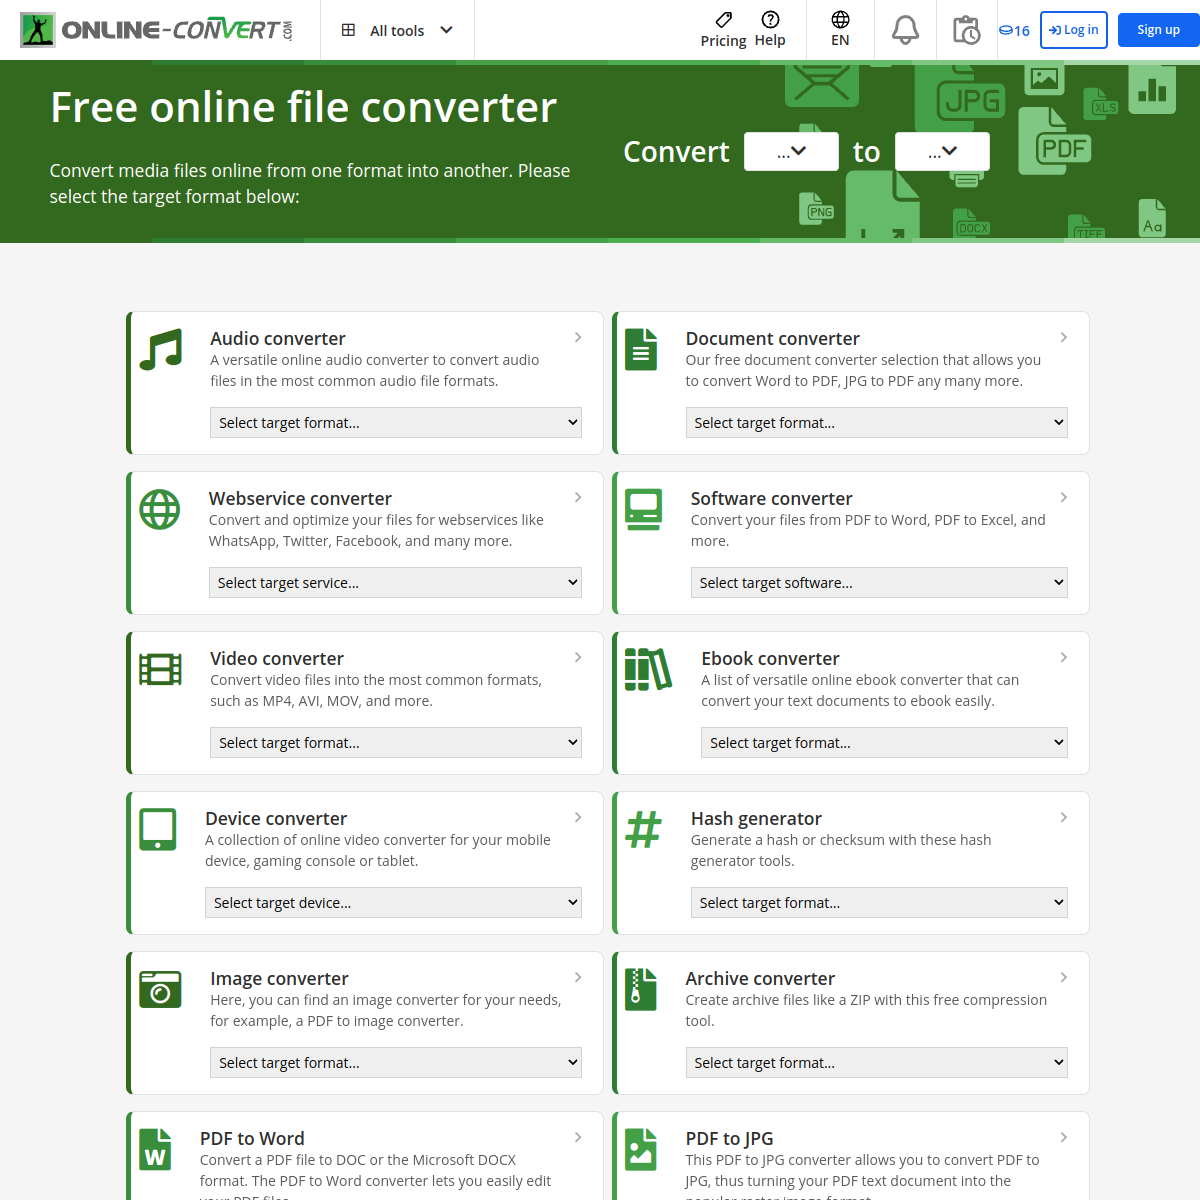Image resolution: width=1200 pixels, height=1200 pixels.
Task: Click the Sign up button
Action: coord(1159,30)
